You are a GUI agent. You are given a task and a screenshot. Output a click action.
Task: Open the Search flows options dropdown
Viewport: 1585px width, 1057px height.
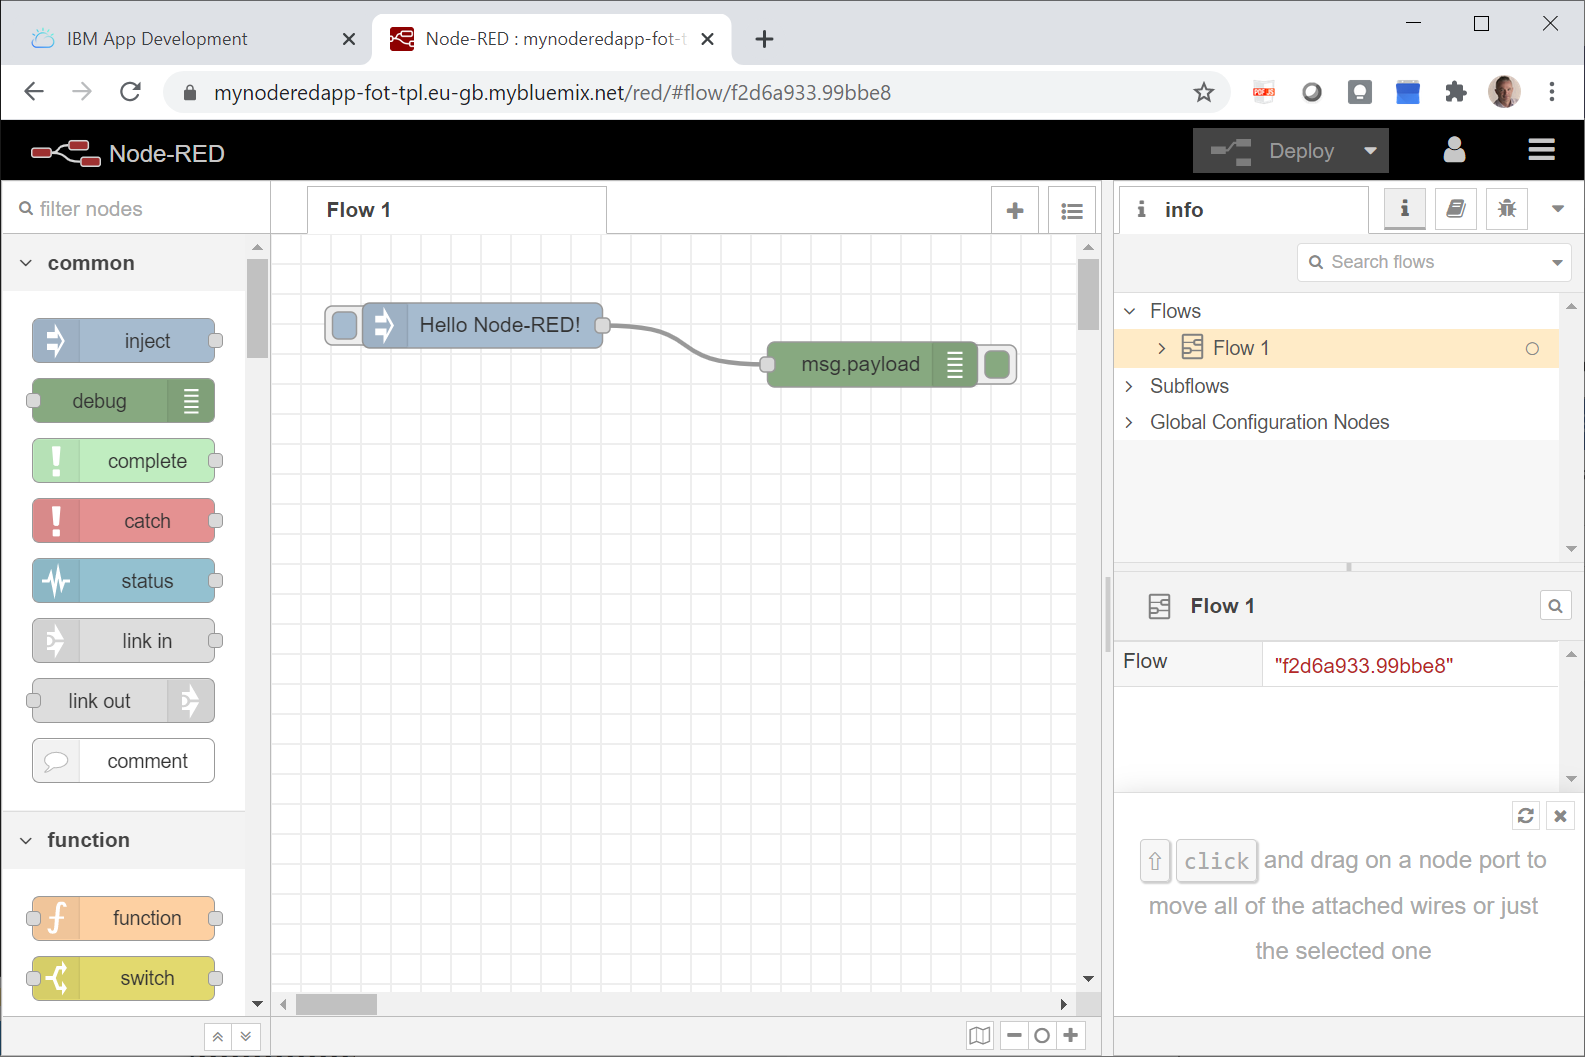click(x=1557, y=262)
